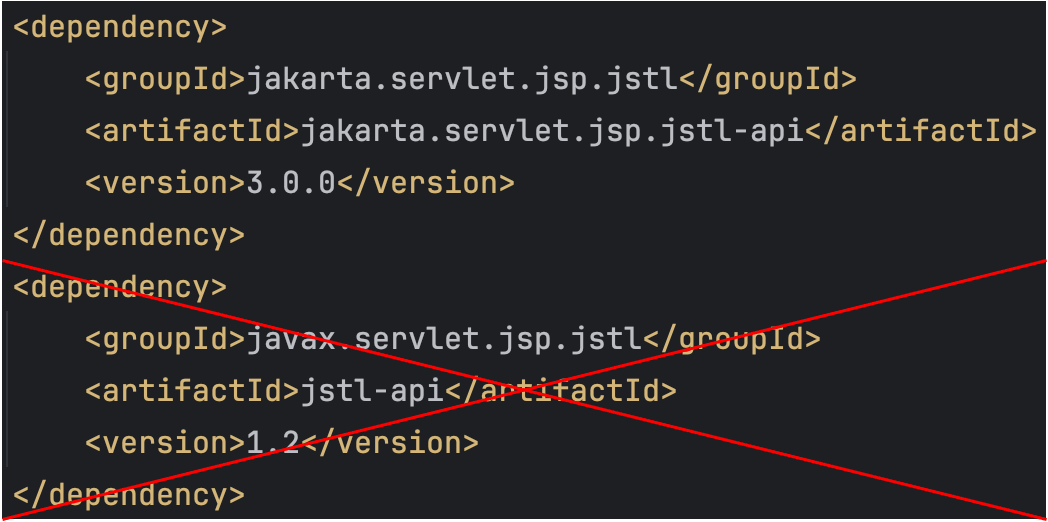Click the artifactId value jakarta.servlet.jsp.jstl-api

(553, 132)
